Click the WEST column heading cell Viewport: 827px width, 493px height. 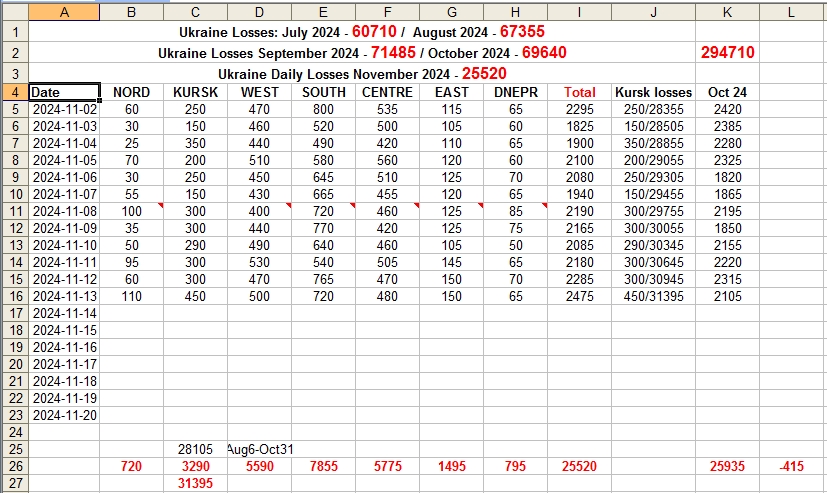(259, 92)
